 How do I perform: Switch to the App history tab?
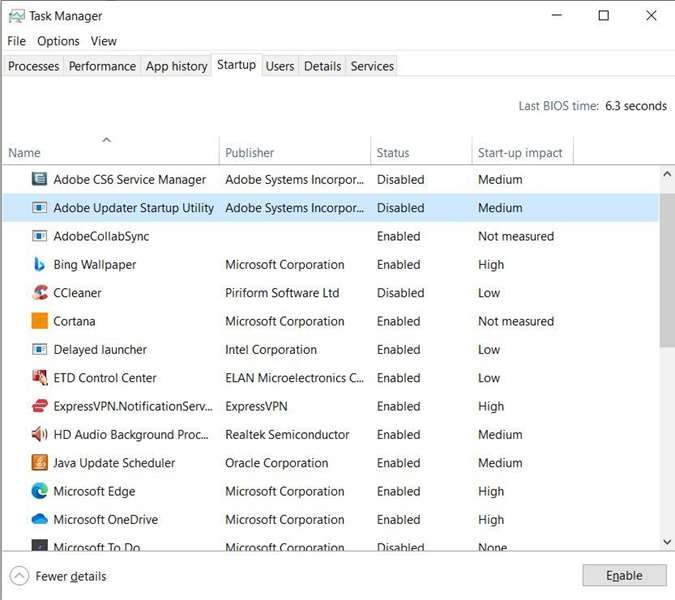click(x=176, y=66)
